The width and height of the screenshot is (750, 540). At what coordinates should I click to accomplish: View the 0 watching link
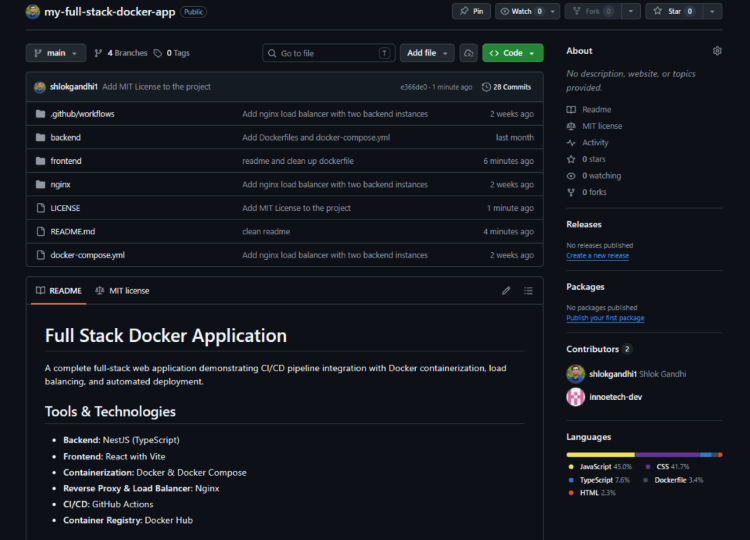(x=594, y=176)
